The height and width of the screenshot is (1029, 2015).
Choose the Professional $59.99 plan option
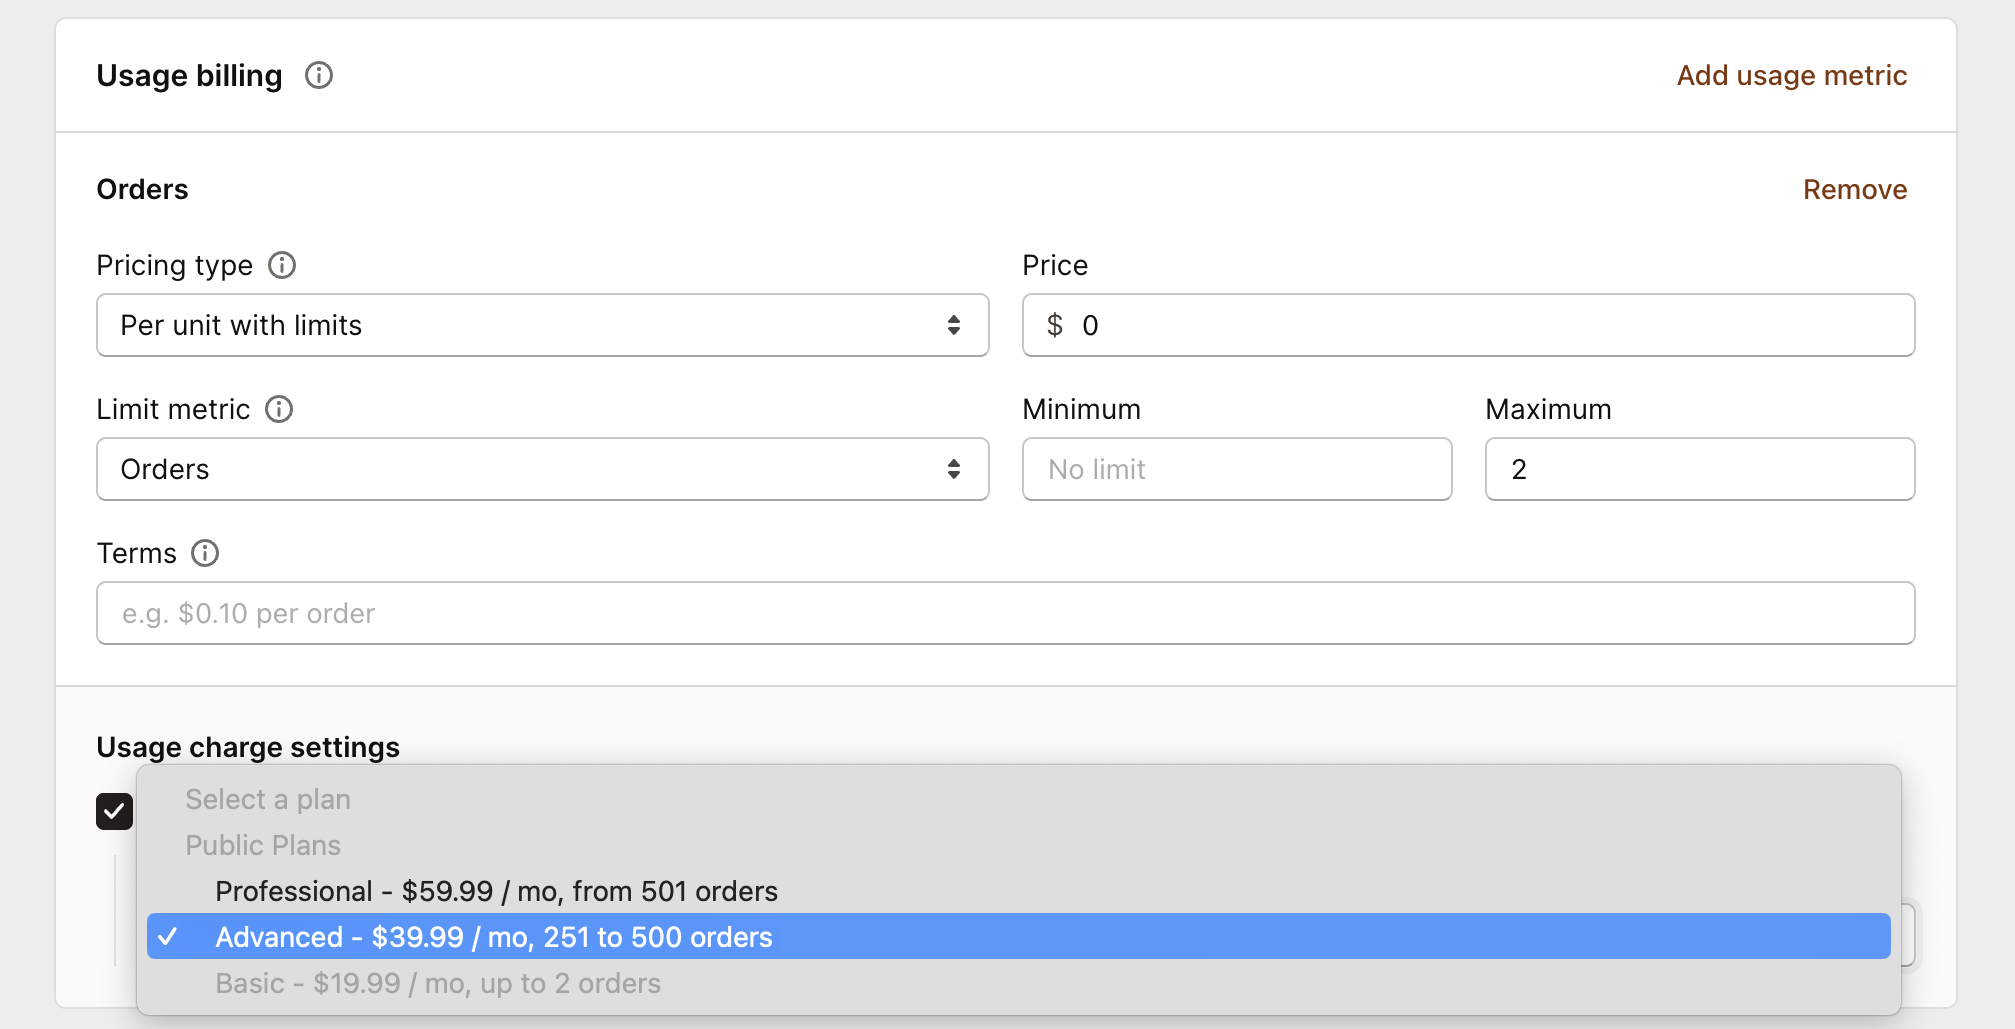tap(496, 891)
